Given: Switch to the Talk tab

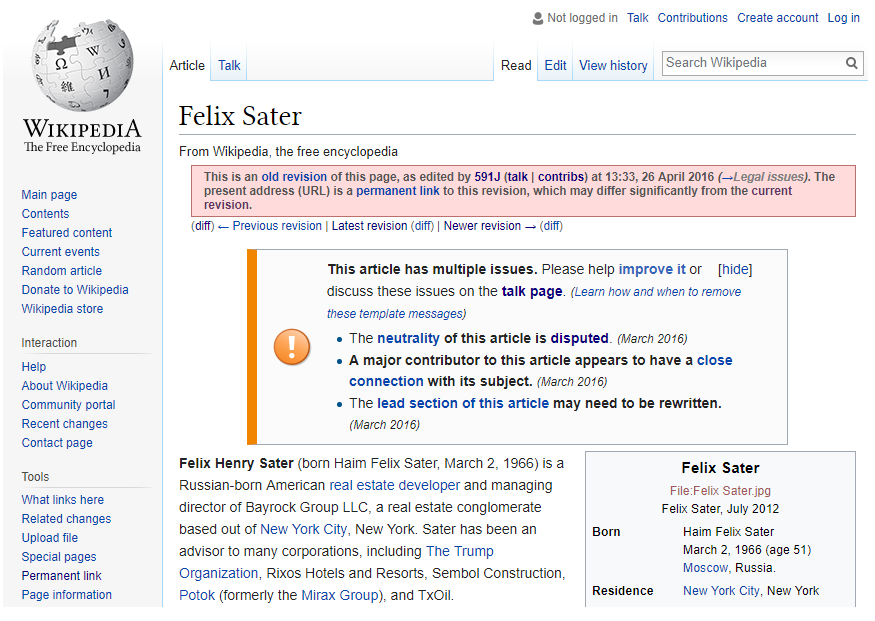Looking at the screenshot, I should [229, 66].
